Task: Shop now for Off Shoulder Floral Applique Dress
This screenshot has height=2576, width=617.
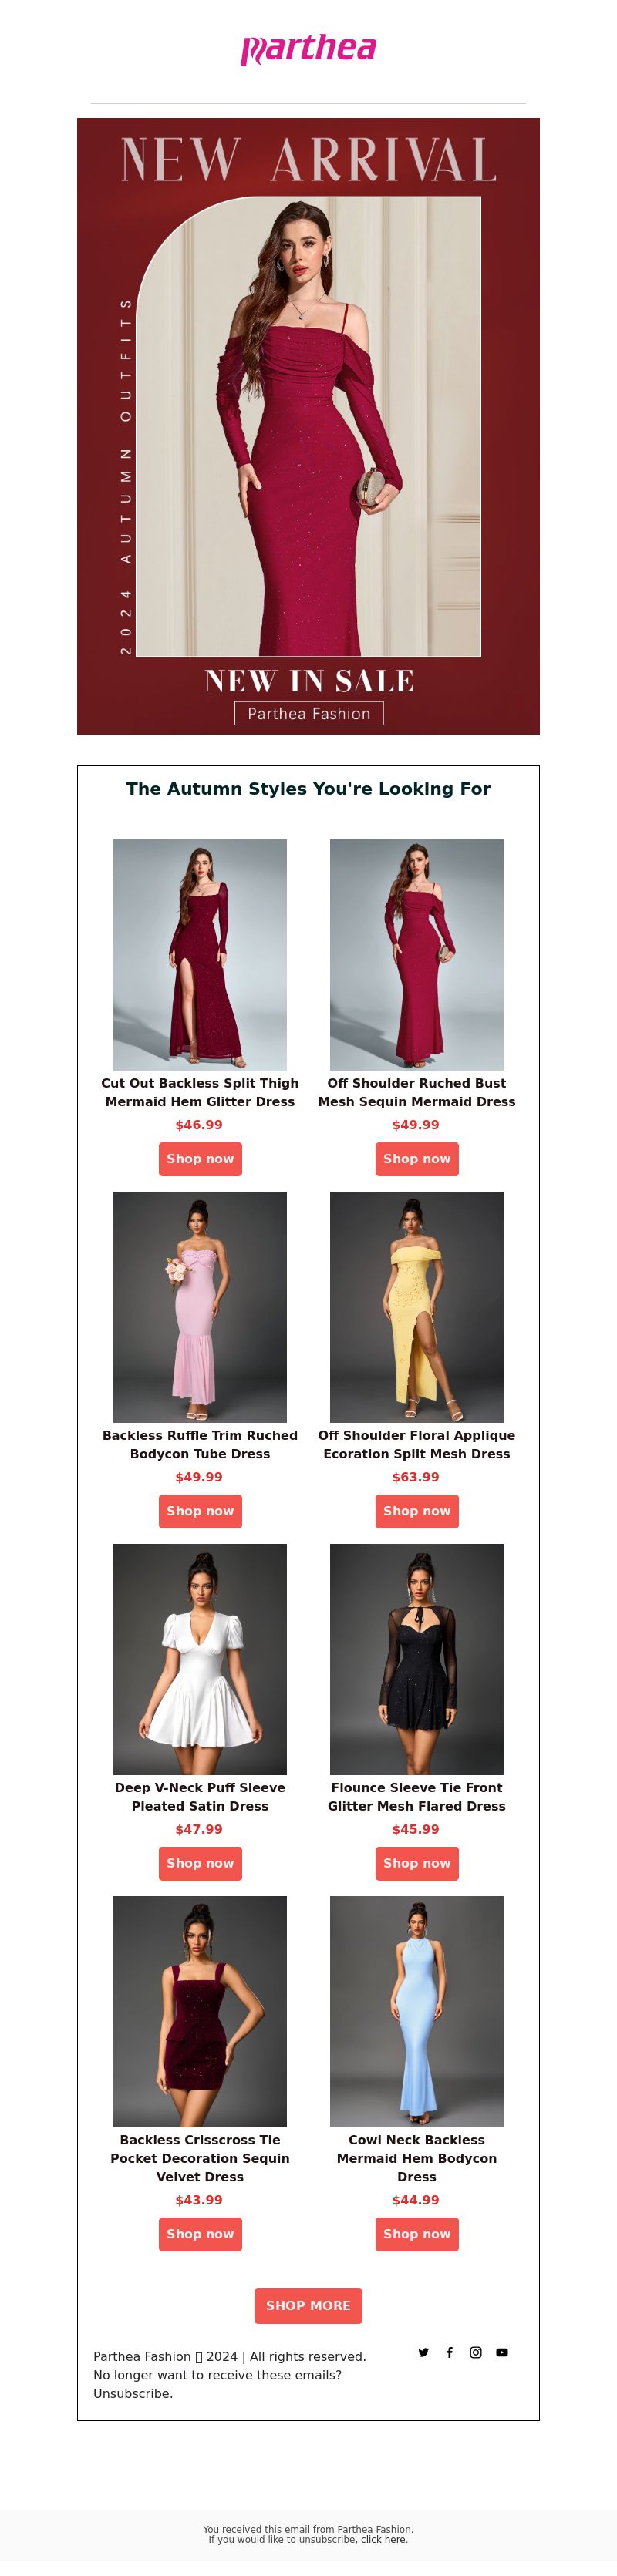Action: pos(417,1511)
